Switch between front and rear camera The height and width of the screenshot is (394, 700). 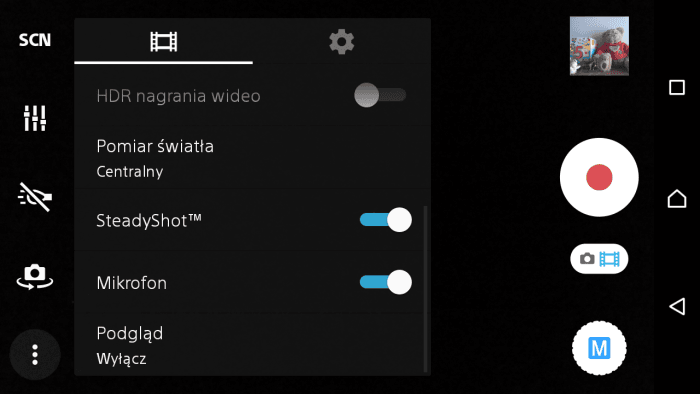pos(35,277)
